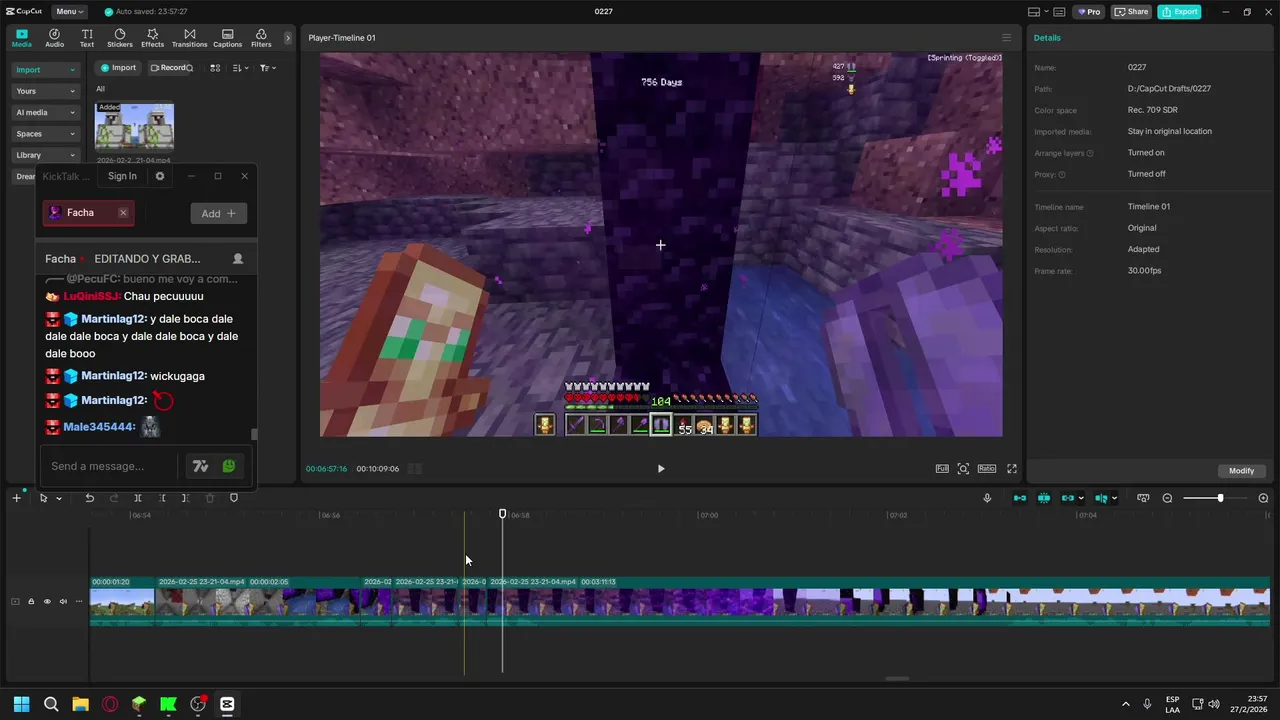
Task: Open the selection tool mode dropdown
Action: 59,498
